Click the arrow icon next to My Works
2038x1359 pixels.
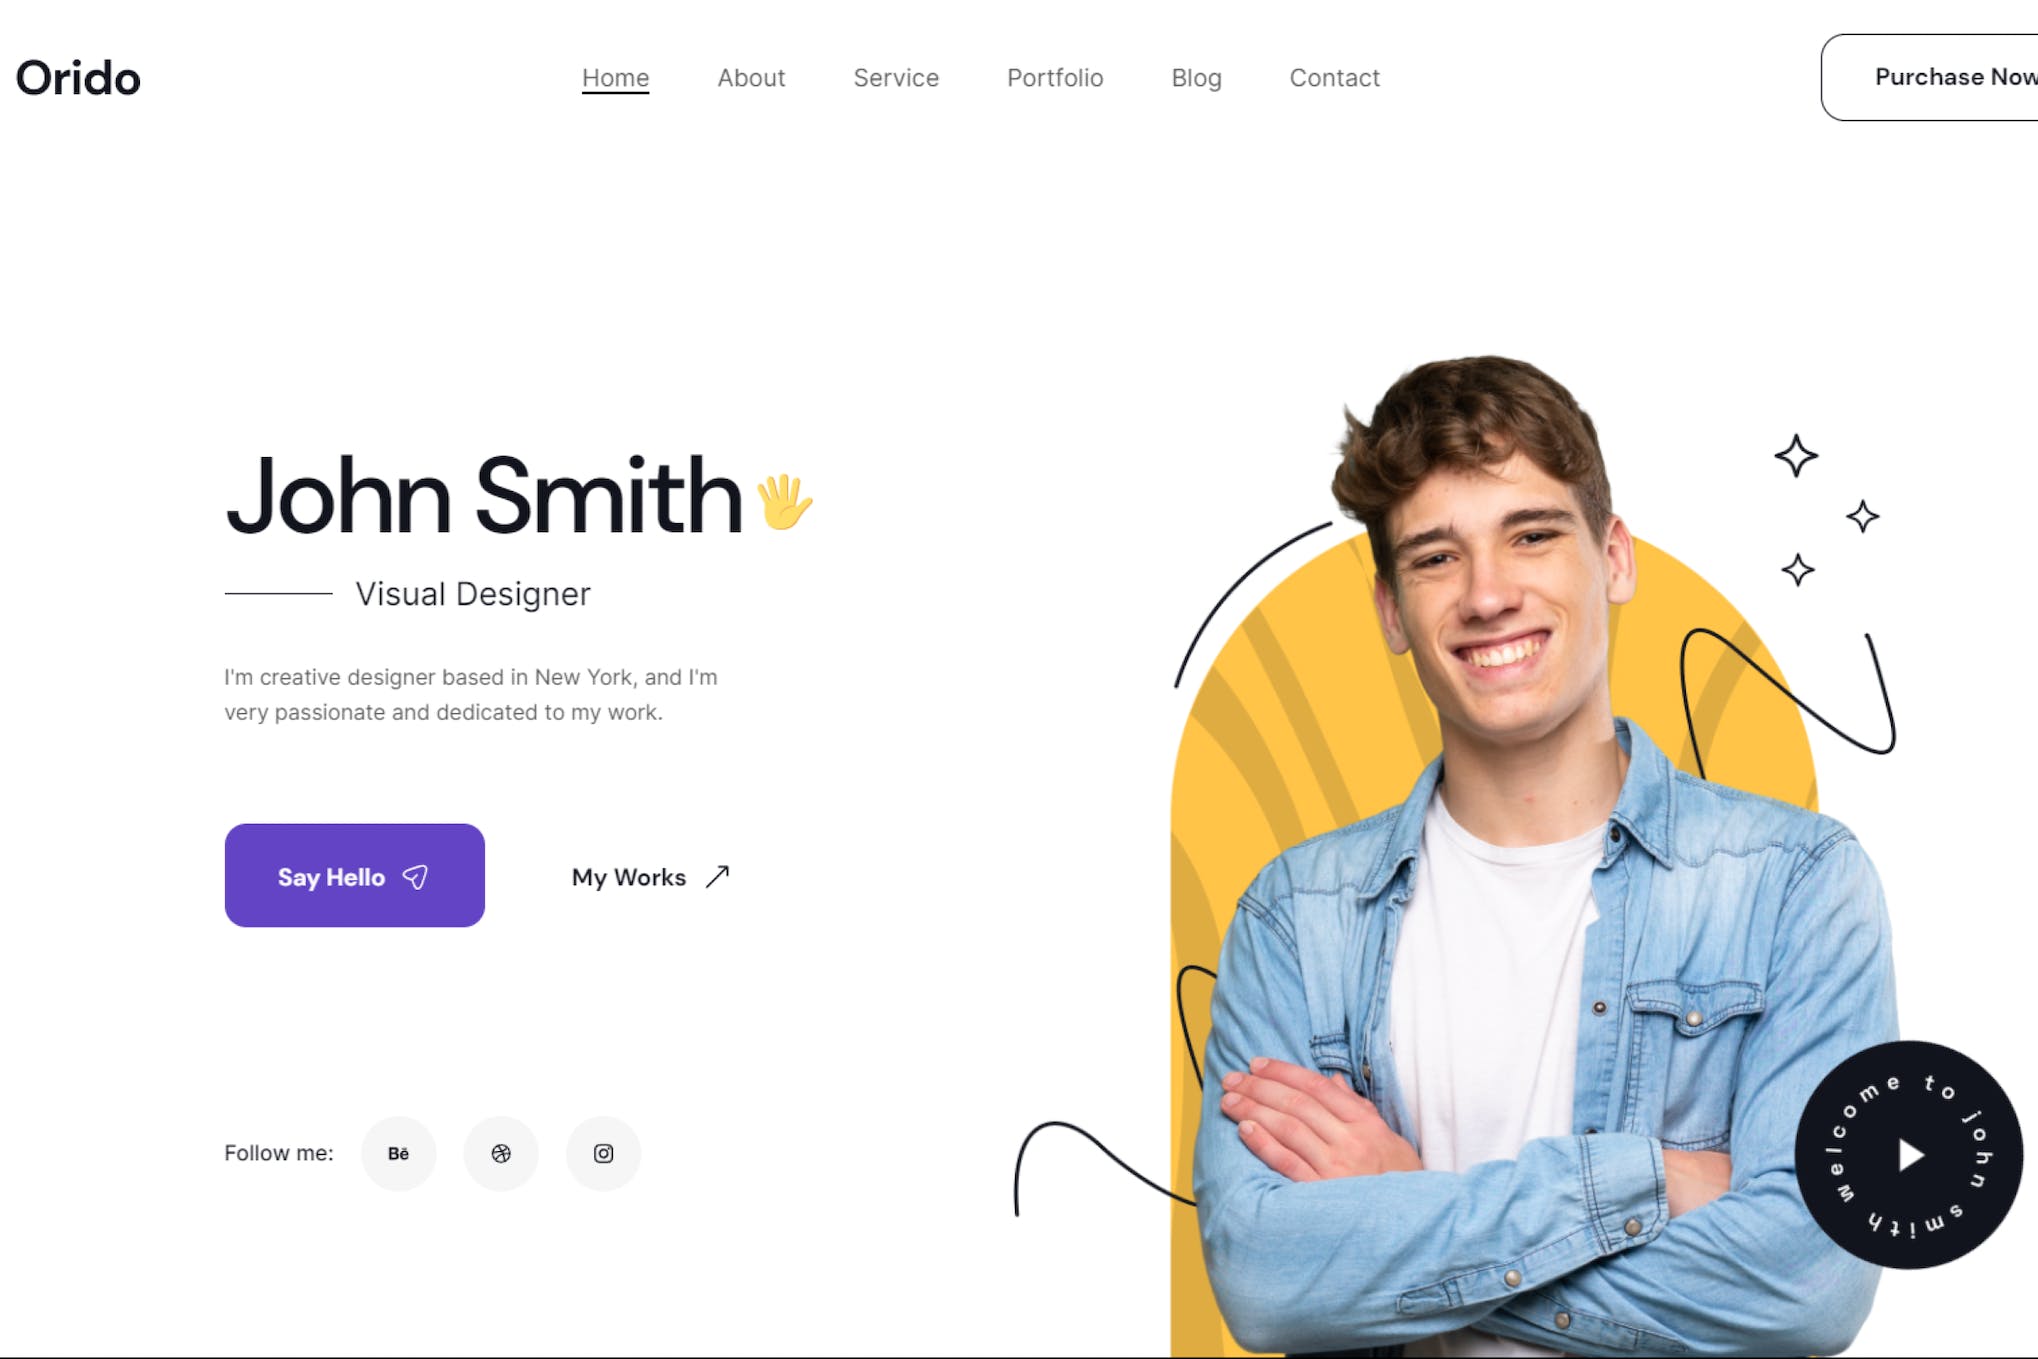(x=717, y=875)
